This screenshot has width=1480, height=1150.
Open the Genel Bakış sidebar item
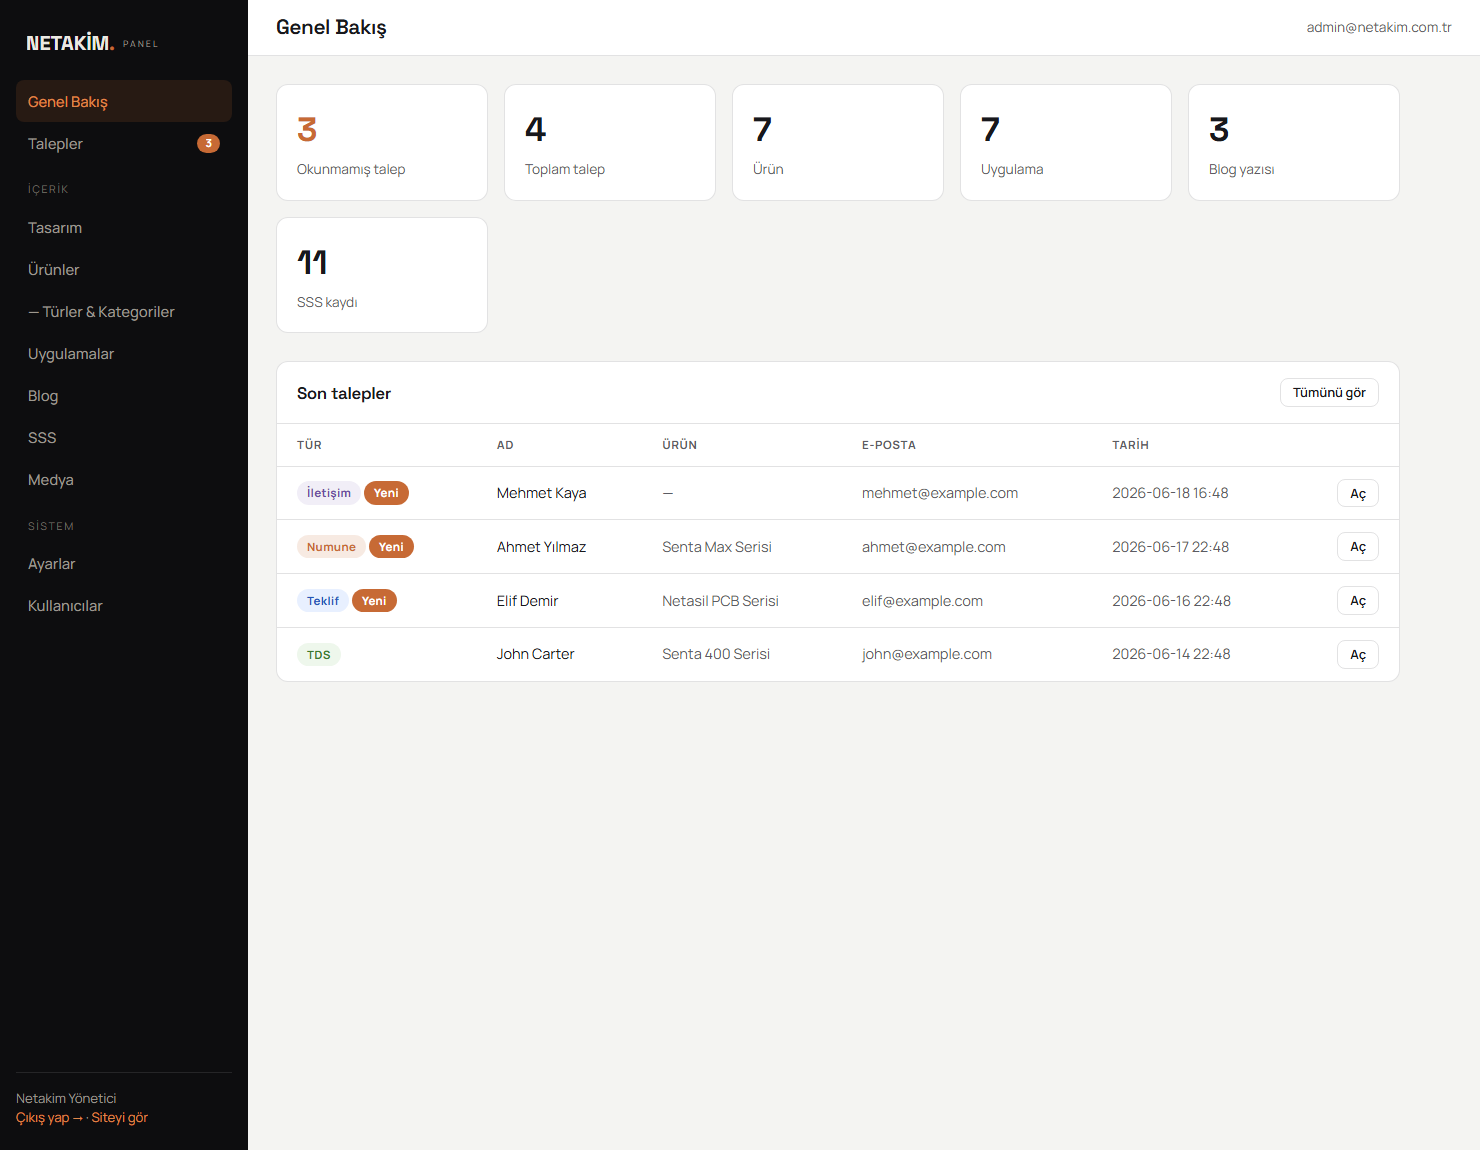124,101
